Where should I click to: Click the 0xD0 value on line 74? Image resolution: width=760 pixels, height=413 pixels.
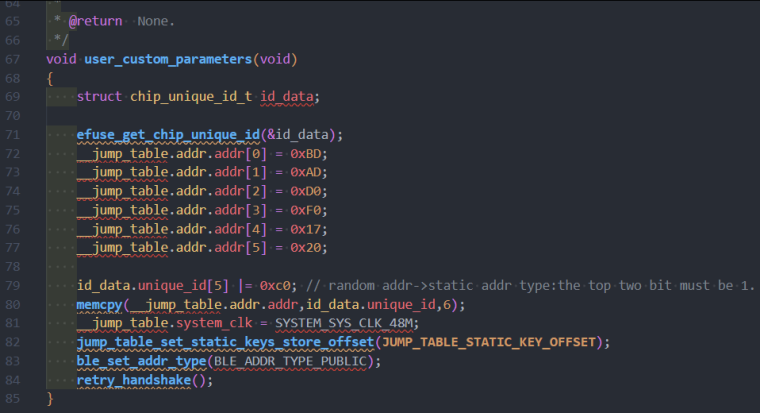pyautogui.click(x=307, y=192)
